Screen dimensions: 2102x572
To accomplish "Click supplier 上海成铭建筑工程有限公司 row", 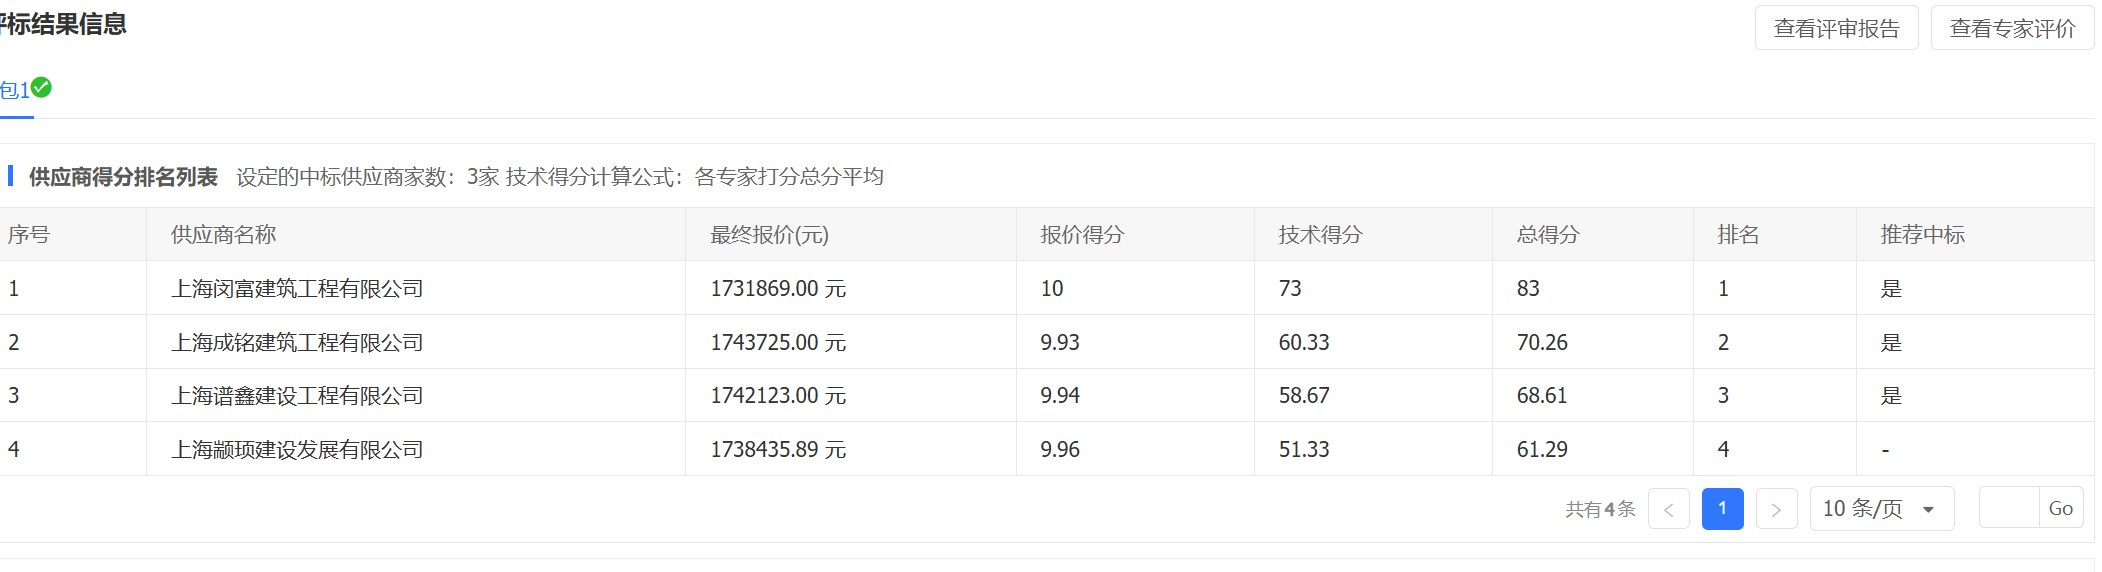I will [x=297, y=343].
